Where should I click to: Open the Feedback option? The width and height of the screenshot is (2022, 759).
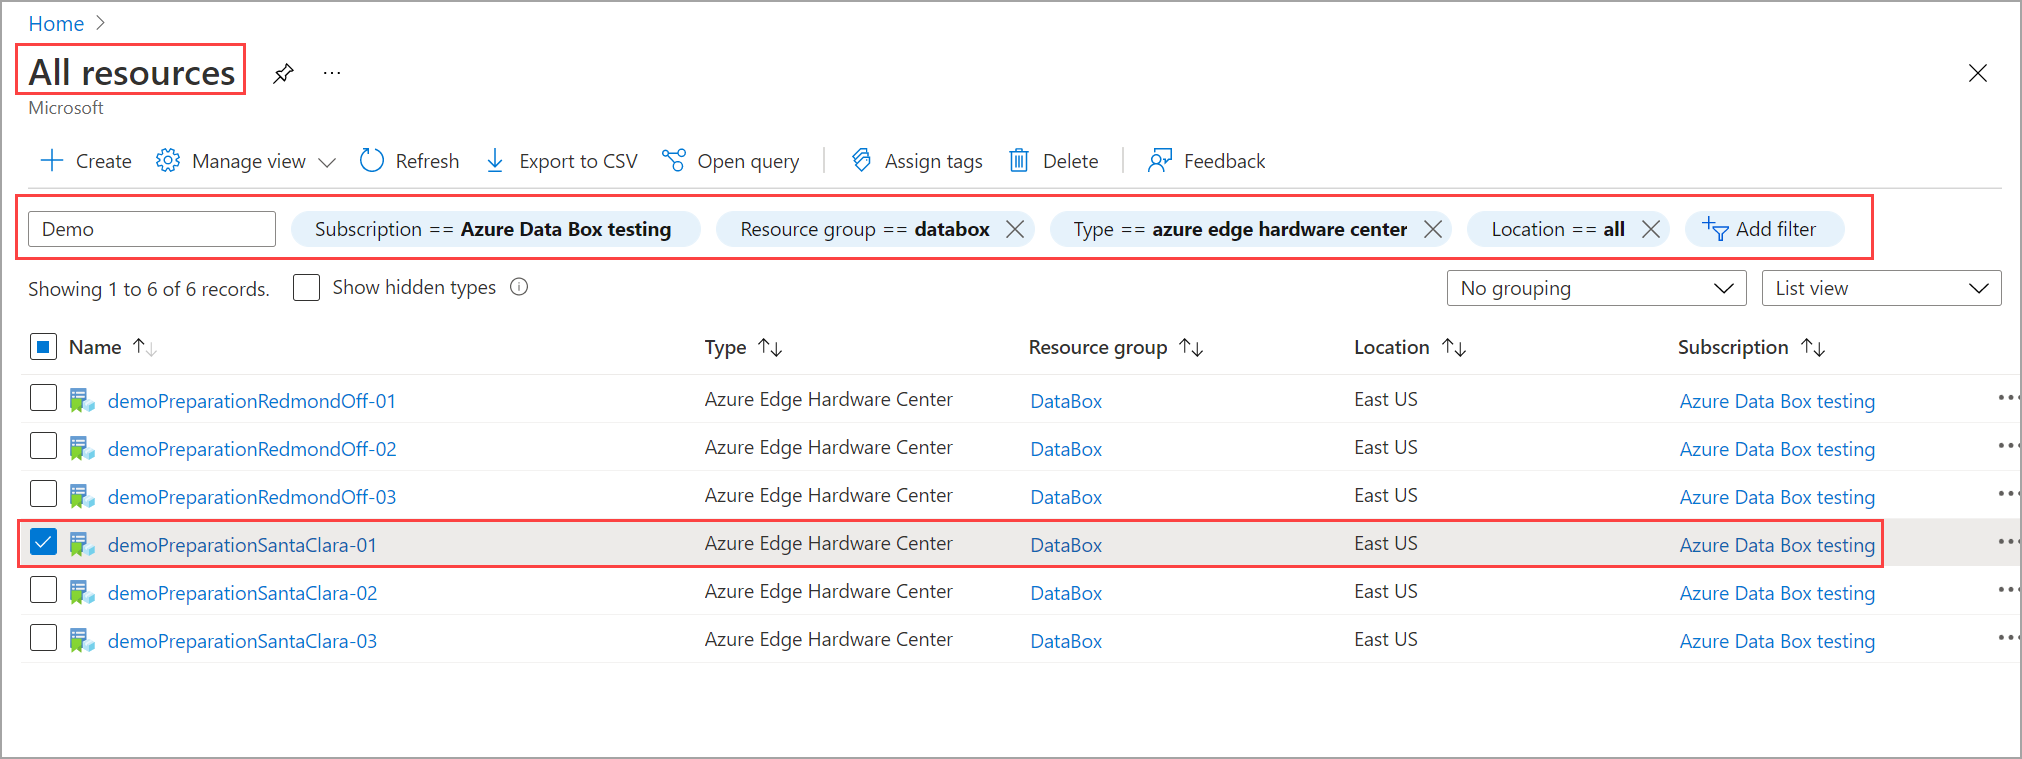coord(1207,161)
